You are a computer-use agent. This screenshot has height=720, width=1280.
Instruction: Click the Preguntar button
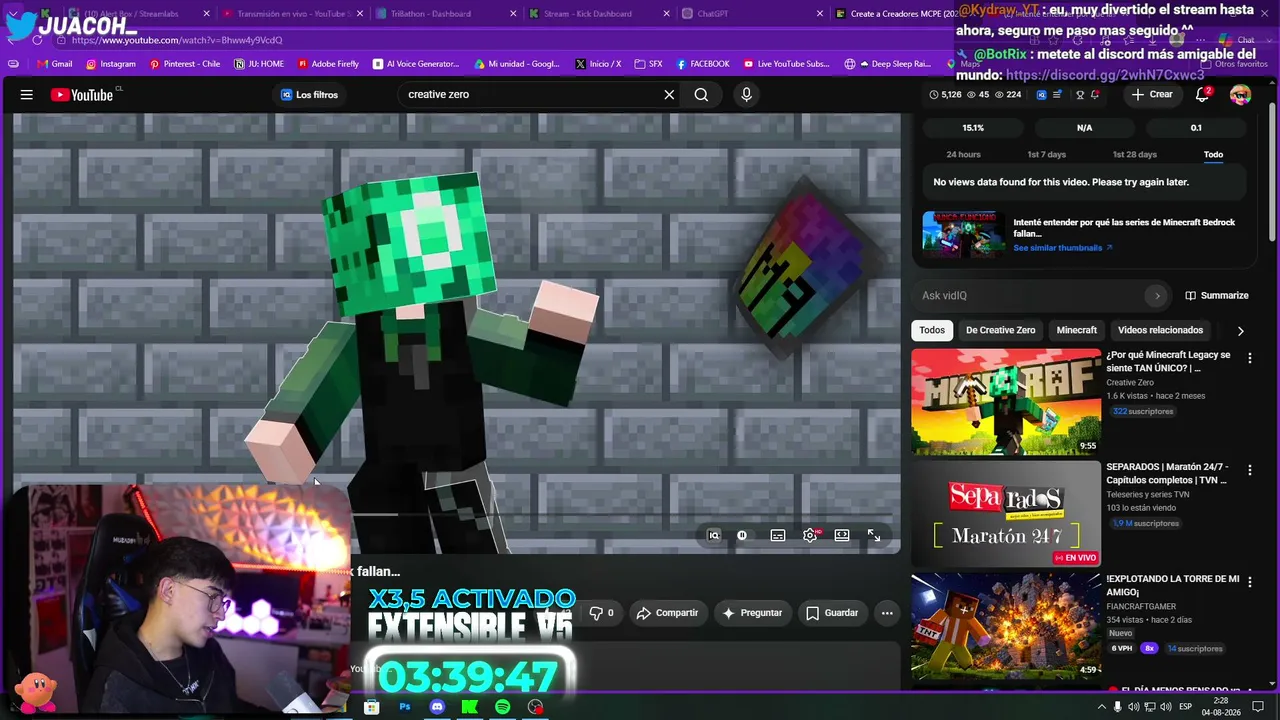(x=752, y=613)
